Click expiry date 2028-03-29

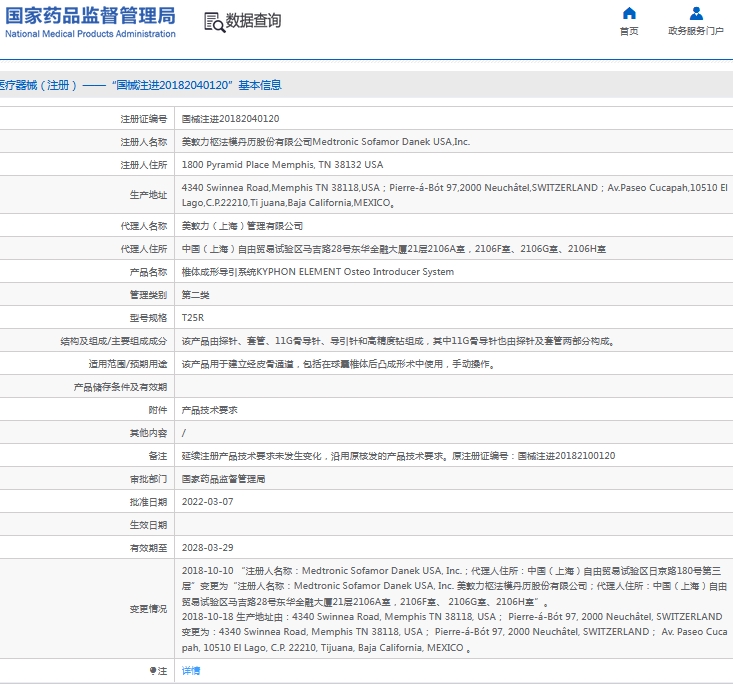tap(207, 547)
